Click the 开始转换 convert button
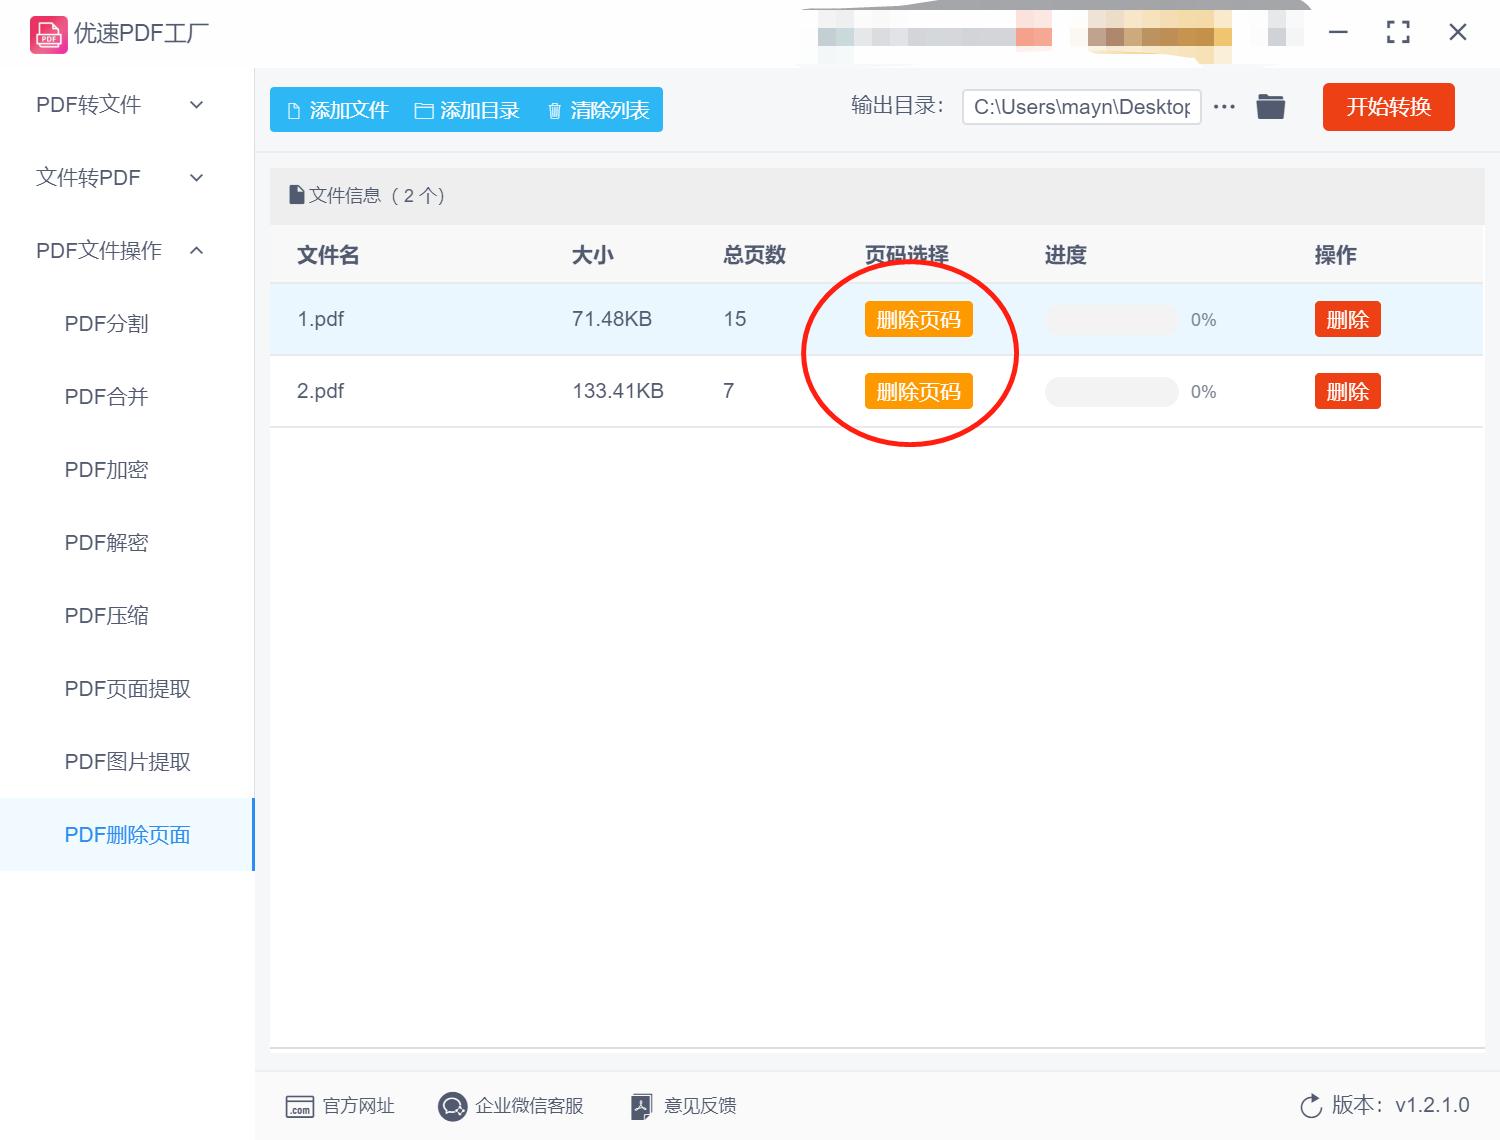This screenshot has height=1140, width=1500. [x=1388, y=107]
